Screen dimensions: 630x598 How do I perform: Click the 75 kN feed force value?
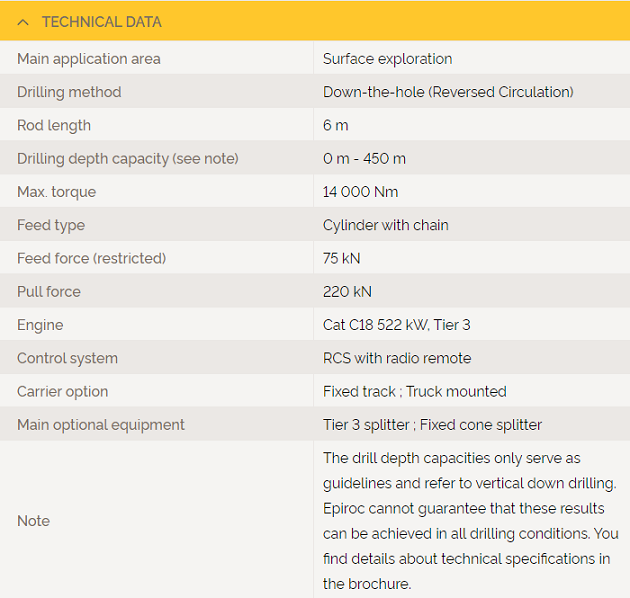pos(342,258)
